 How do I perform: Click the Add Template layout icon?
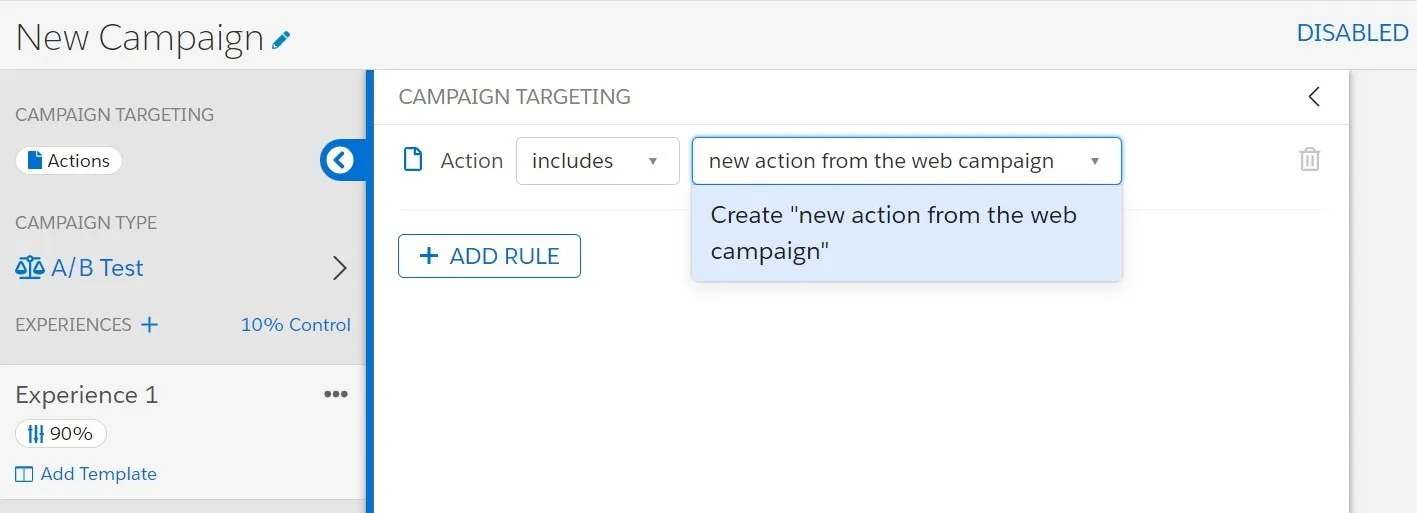pyautogui.click(x=24, y=474)
